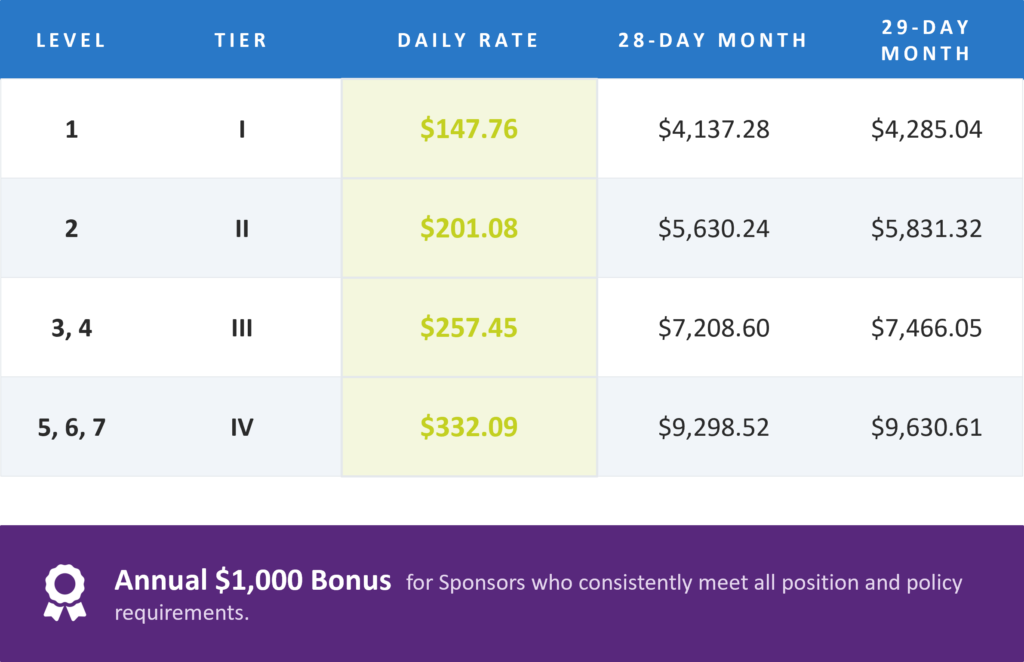Select the $147.76 daily rate cell
This screenshot has width=1024, height=662.
(469, 129)
